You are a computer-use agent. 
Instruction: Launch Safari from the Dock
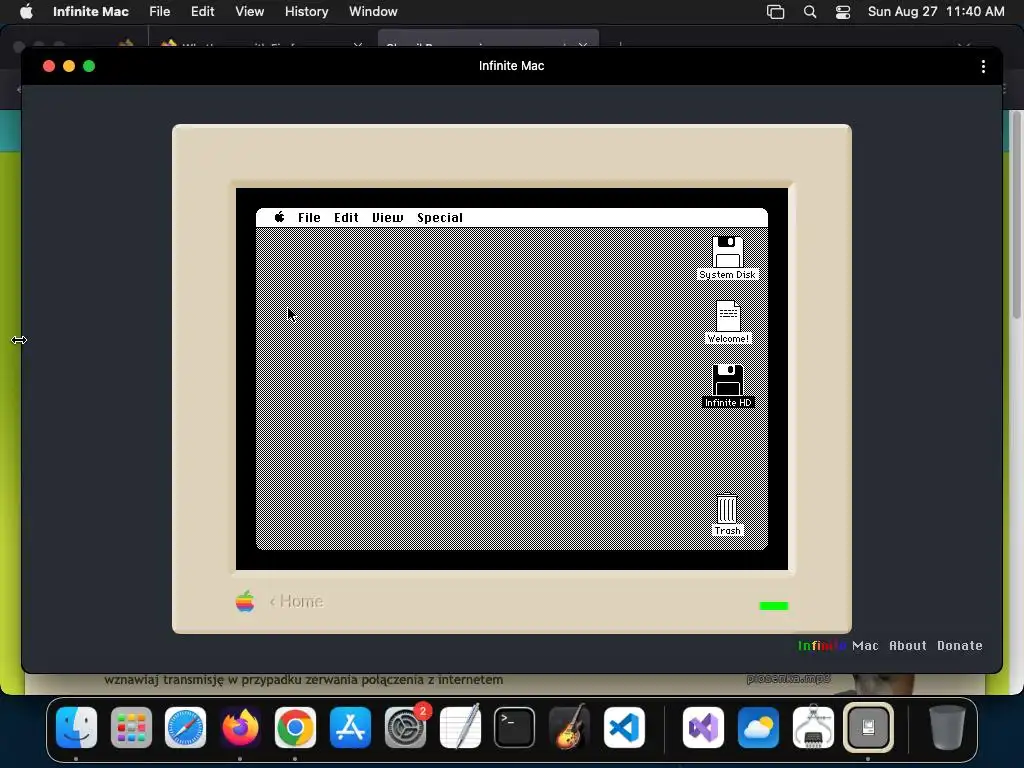185,727
